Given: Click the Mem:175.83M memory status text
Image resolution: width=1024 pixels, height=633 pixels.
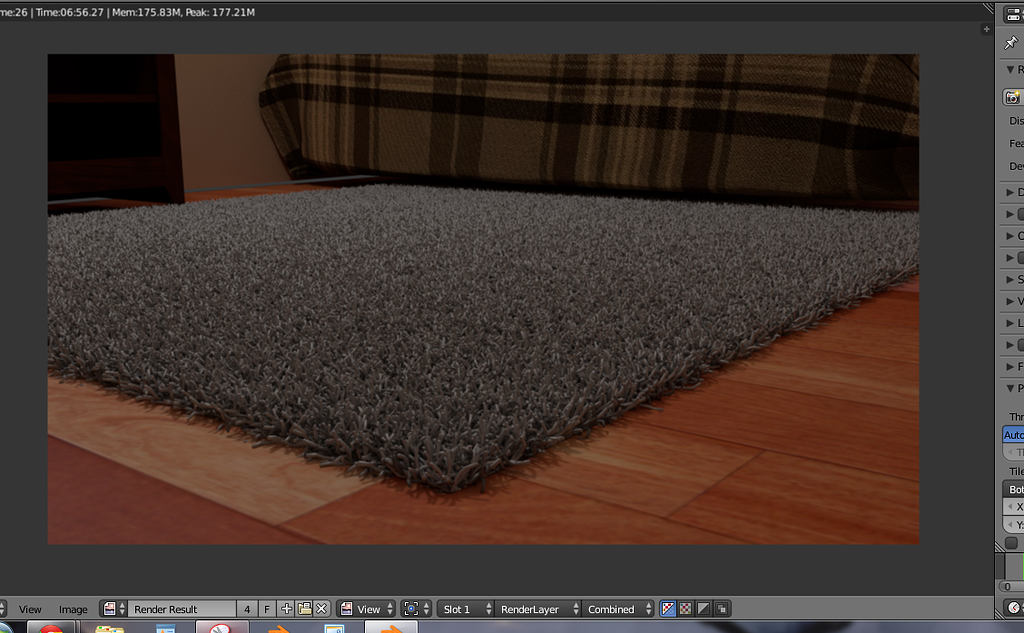Looking at the screenshot, I should coord(144,12).
